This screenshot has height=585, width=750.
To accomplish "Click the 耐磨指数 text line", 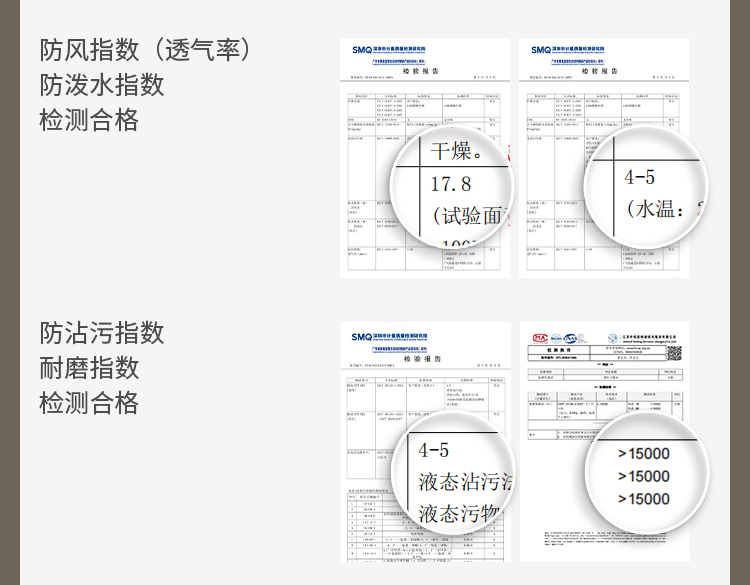I will coord(89,367).
